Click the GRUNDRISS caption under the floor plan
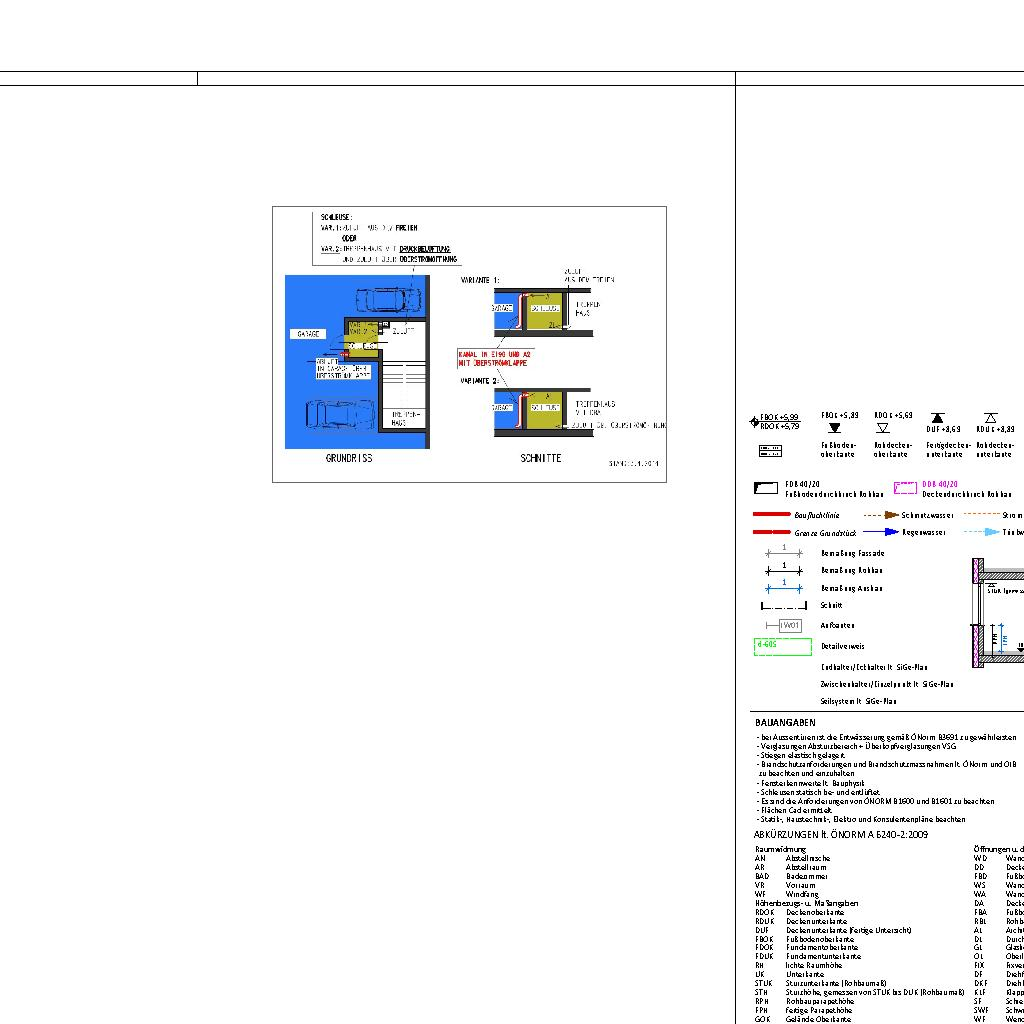 [349, 459]
